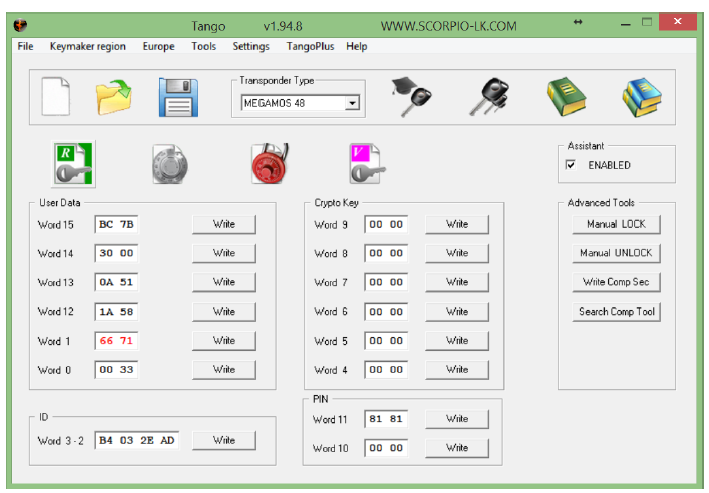Toggle the Assistant ENABLED checkbox
This screenshot has height=493, width=709.
pos(571,165)
